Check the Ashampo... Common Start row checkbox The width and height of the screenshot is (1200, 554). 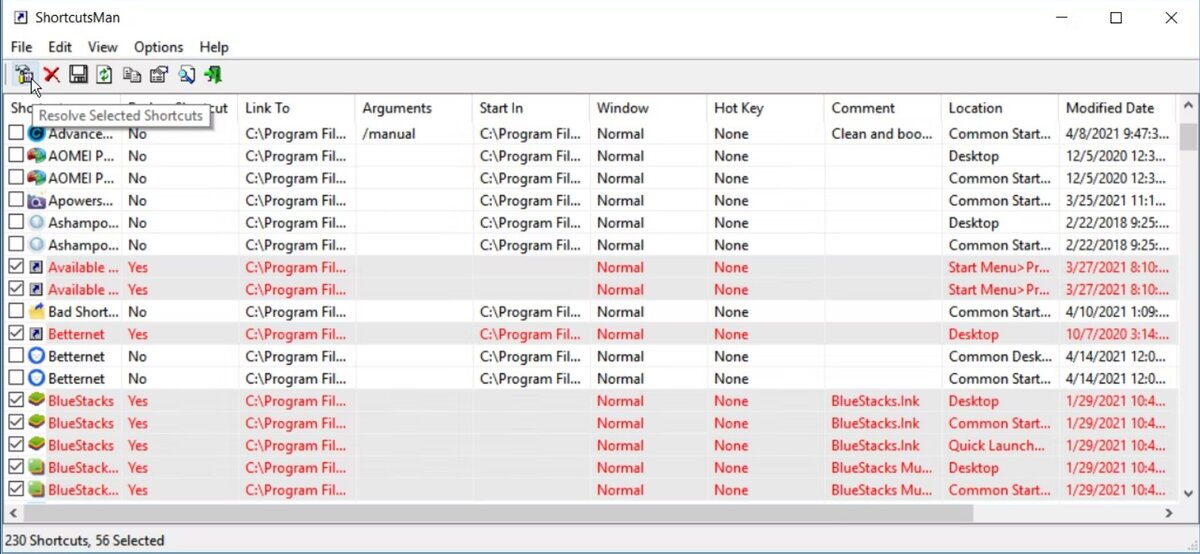(x=16, y=245)
